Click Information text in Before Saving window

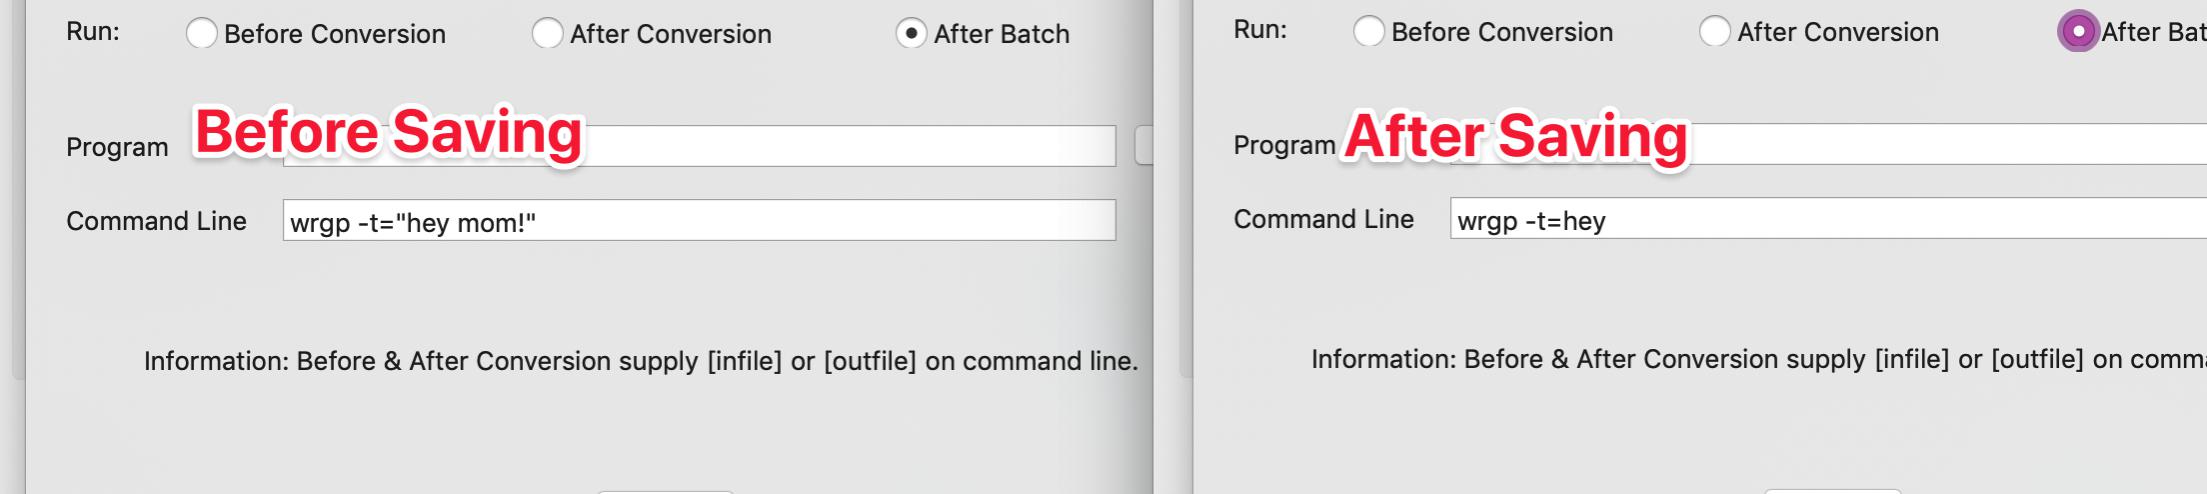click(x=640, y=361)
